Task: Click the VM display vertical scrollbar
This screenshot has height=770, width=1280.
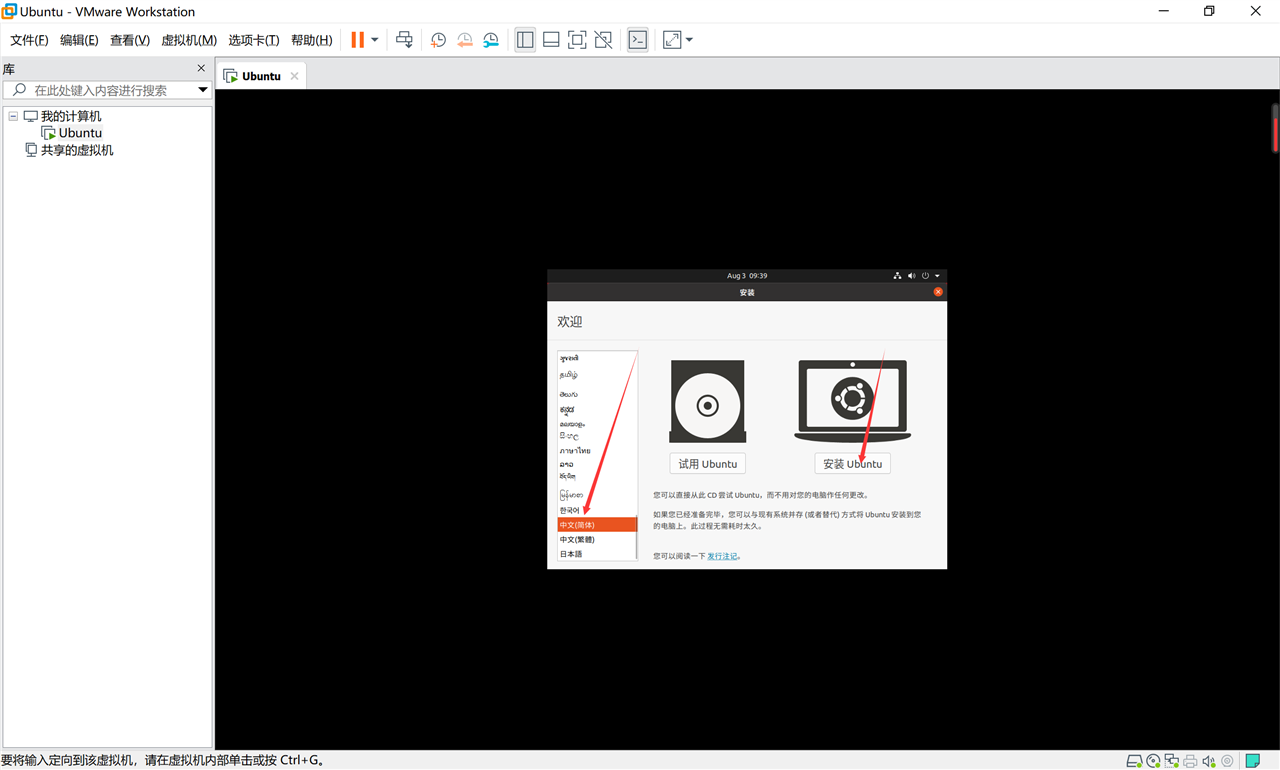Action: [x=1275, y=128]
